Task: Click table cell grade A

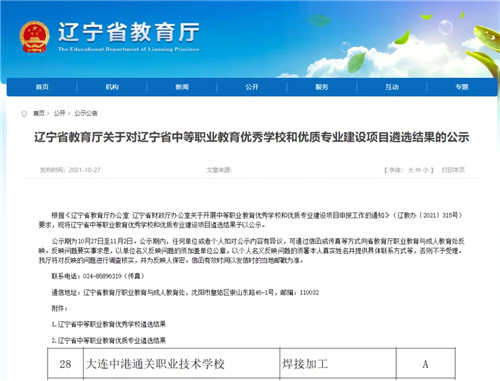Action: tap(426, 364)
